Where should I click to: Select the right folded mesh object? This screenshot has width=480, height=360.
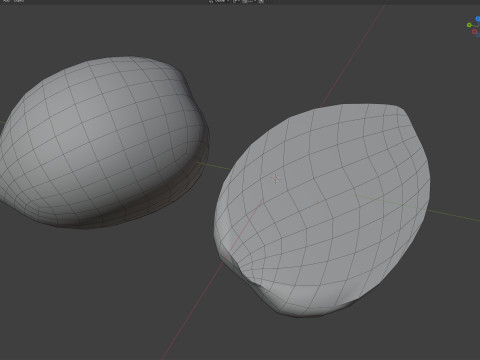(322, 210)
